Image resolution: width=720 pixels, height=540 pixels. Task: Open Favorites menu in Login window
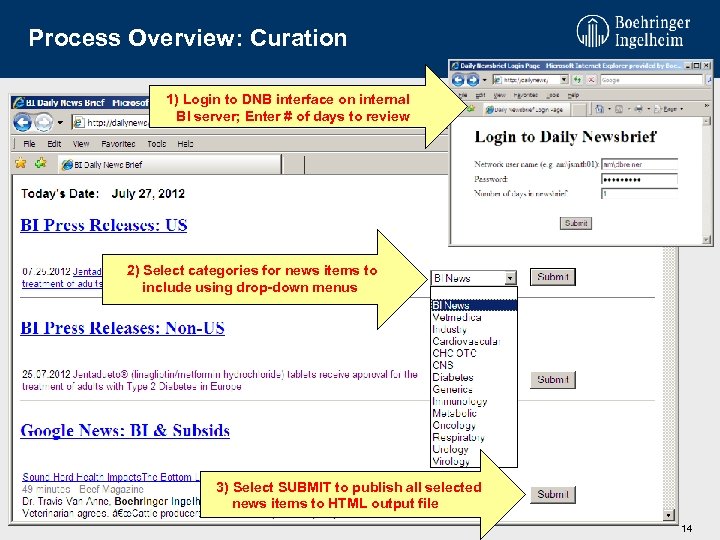526,95
